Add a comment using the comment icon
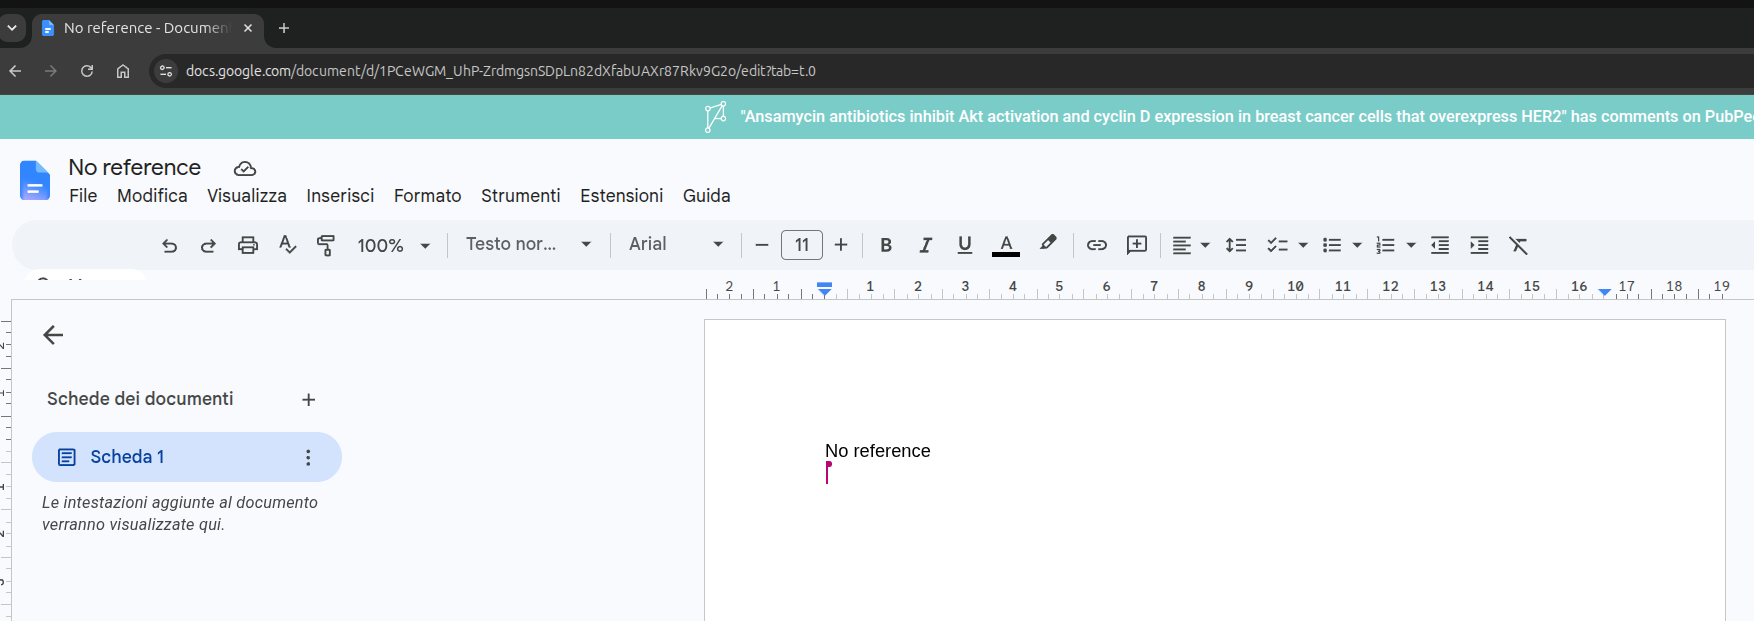 1137,245
